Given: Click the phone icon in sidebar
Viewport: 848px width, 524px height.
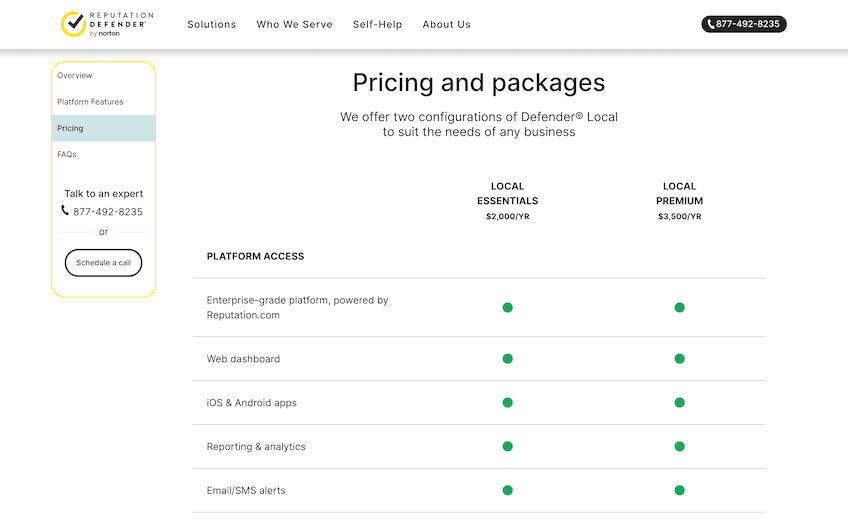Looking at the screenshot, I should (65, 211).
